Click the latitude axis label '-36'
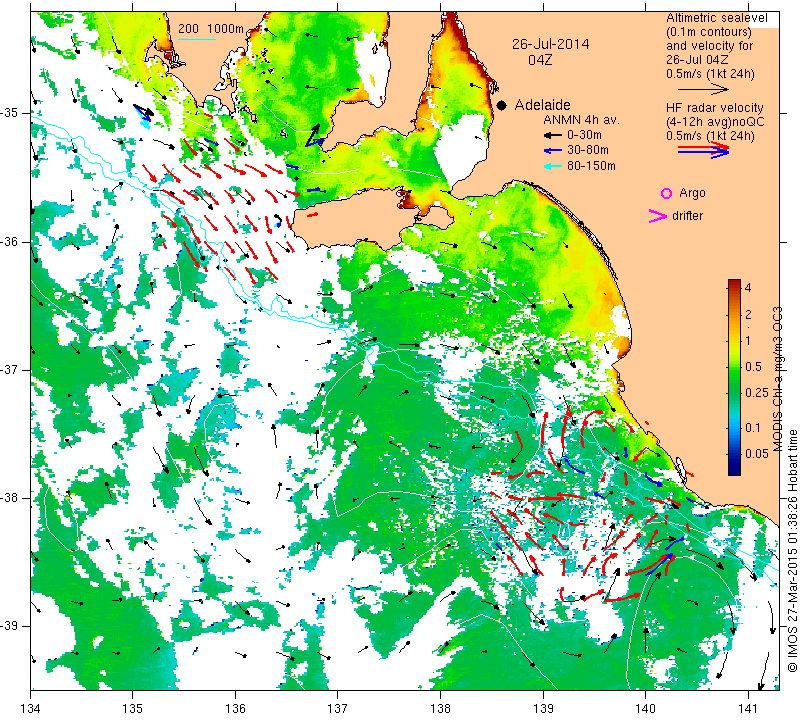Screen dimensions: 800x720 [10, 241]
